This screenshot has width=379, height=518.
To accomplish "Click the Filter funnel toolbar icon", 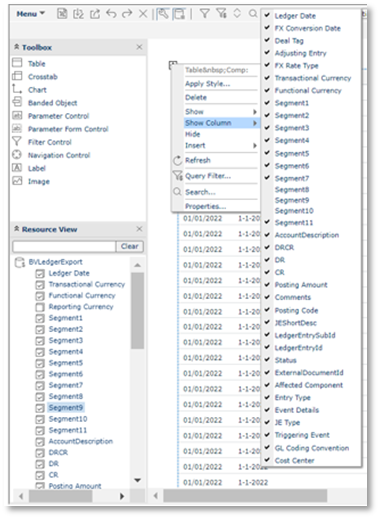I will [205, 13].
